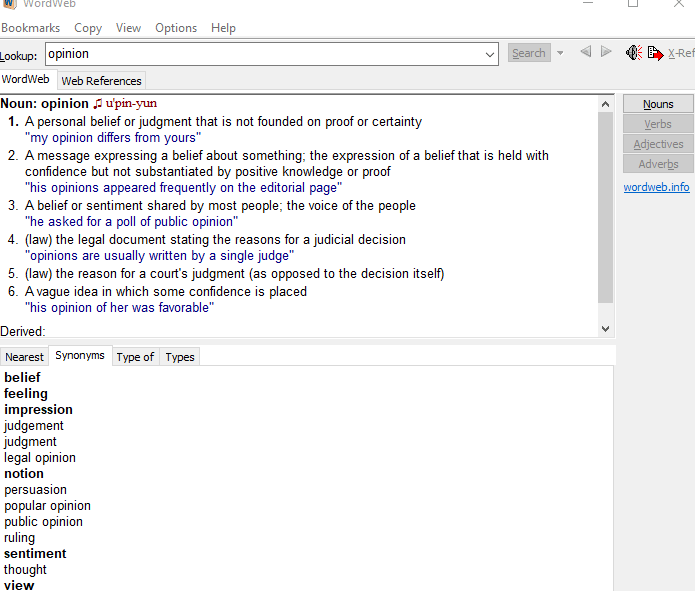Open the View menu

pyautogui.click(x=128, y=28)
